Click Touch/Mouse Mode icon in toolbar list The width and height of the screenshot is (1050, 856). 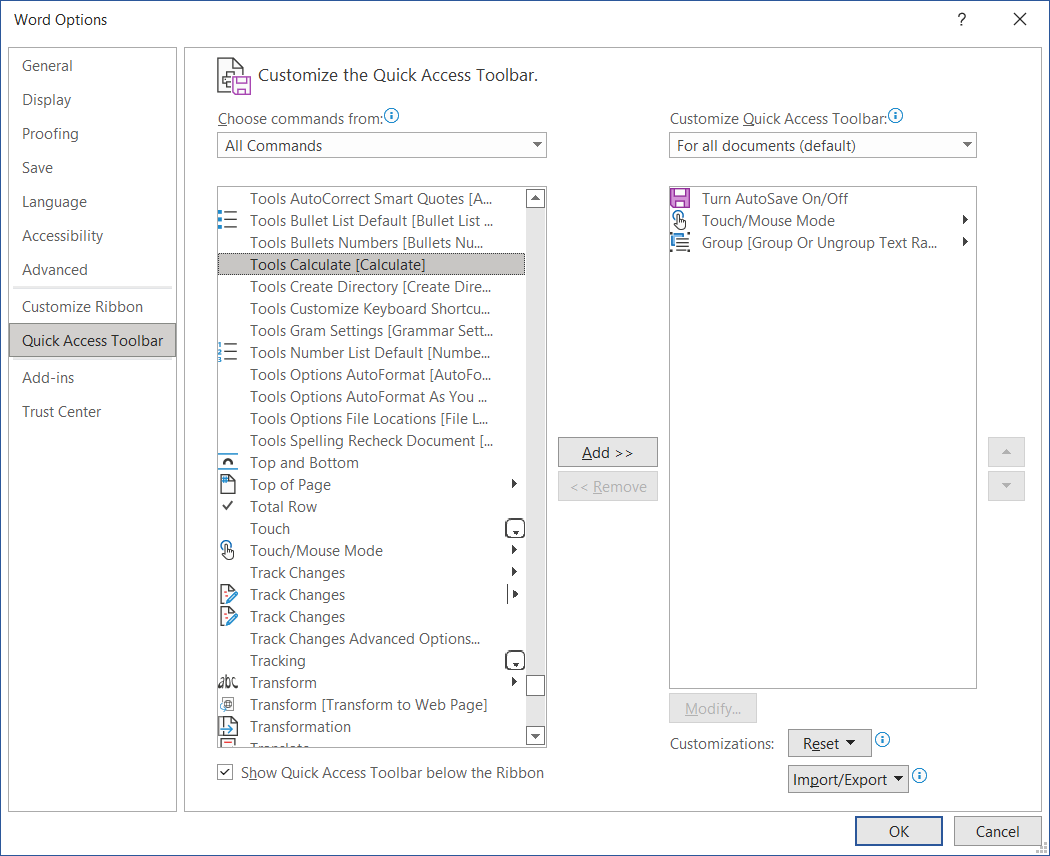pos(680,220)
